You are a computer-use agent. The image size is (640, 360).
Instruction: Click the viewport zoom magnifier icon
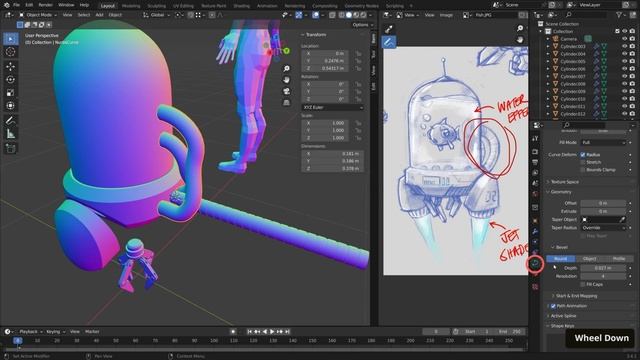(287, 69)
